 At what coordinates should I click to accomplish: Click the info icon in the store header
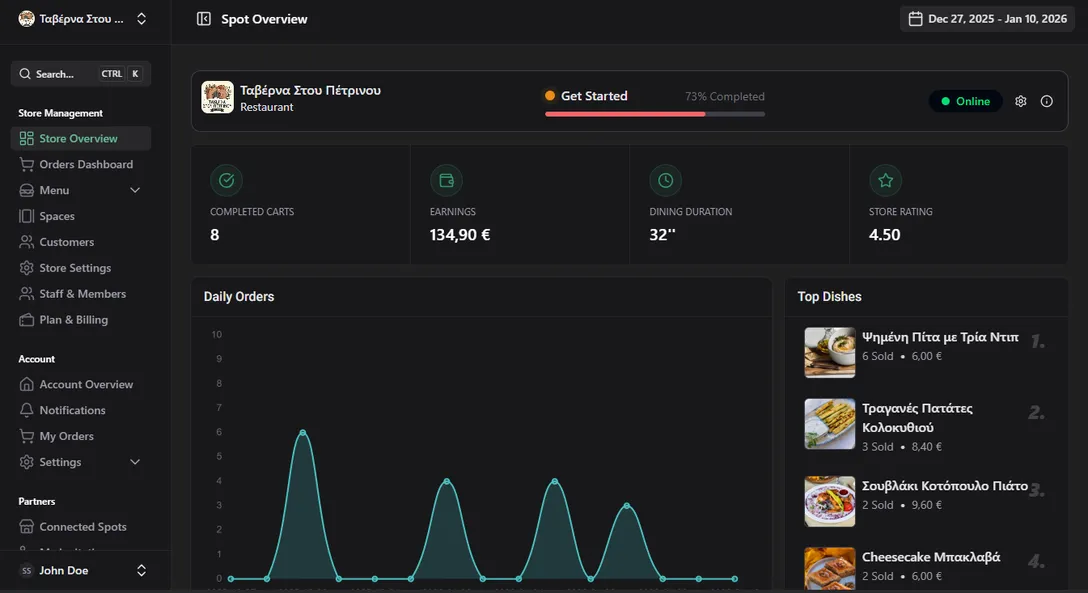1046,101
